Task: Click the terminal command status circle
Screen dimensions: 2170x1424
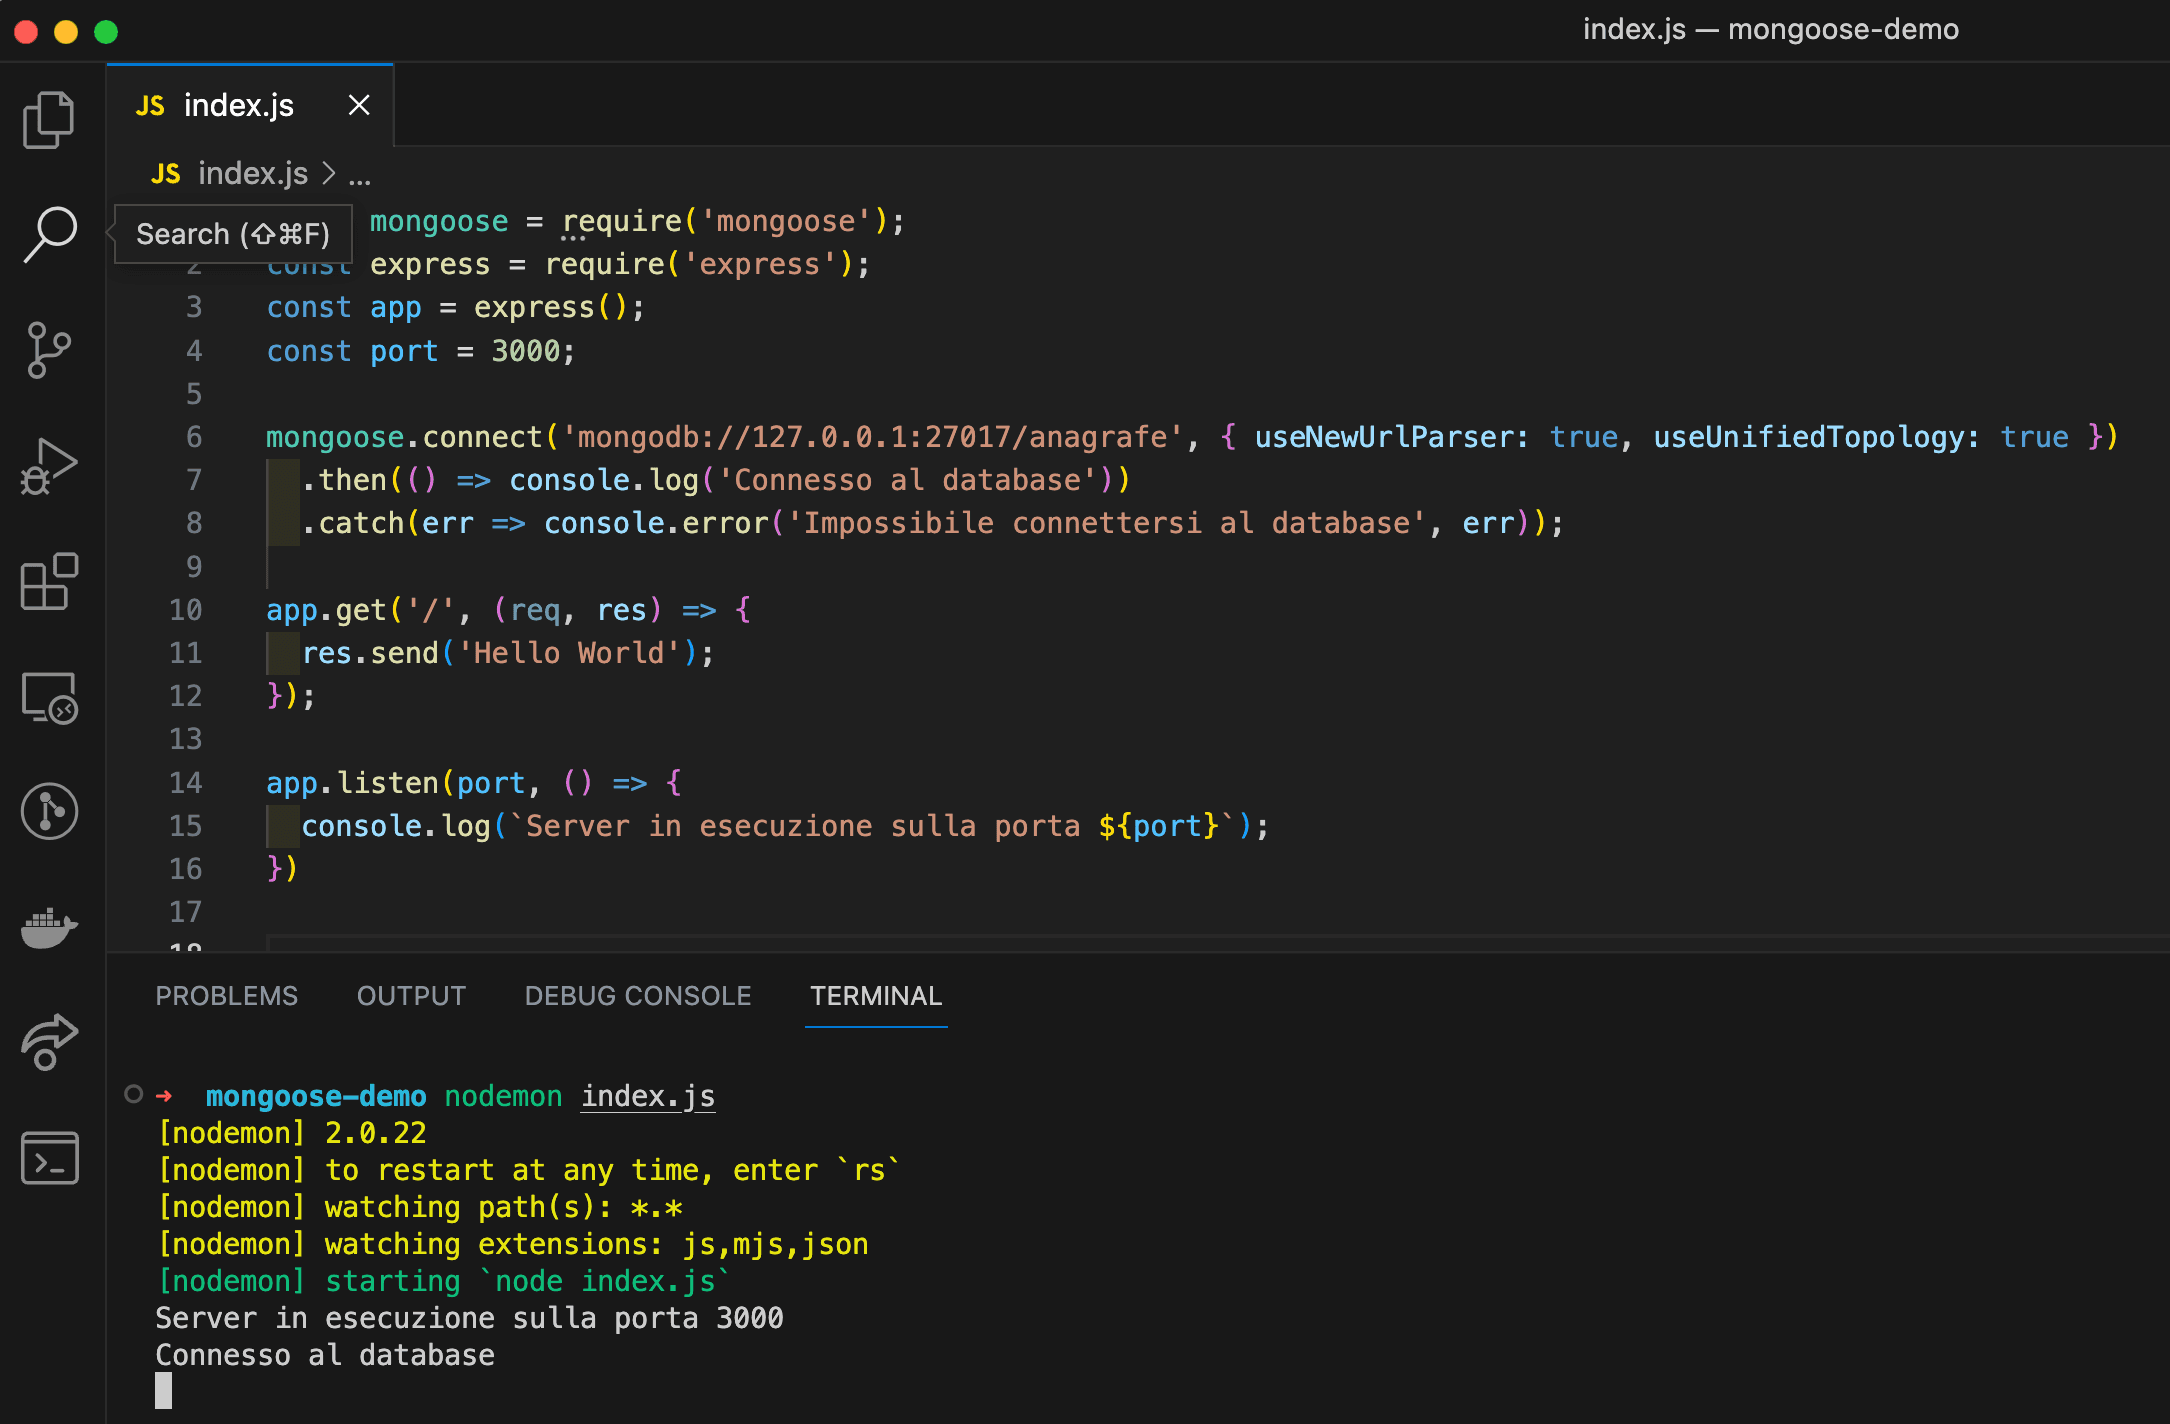Action: pos(133,1095)
